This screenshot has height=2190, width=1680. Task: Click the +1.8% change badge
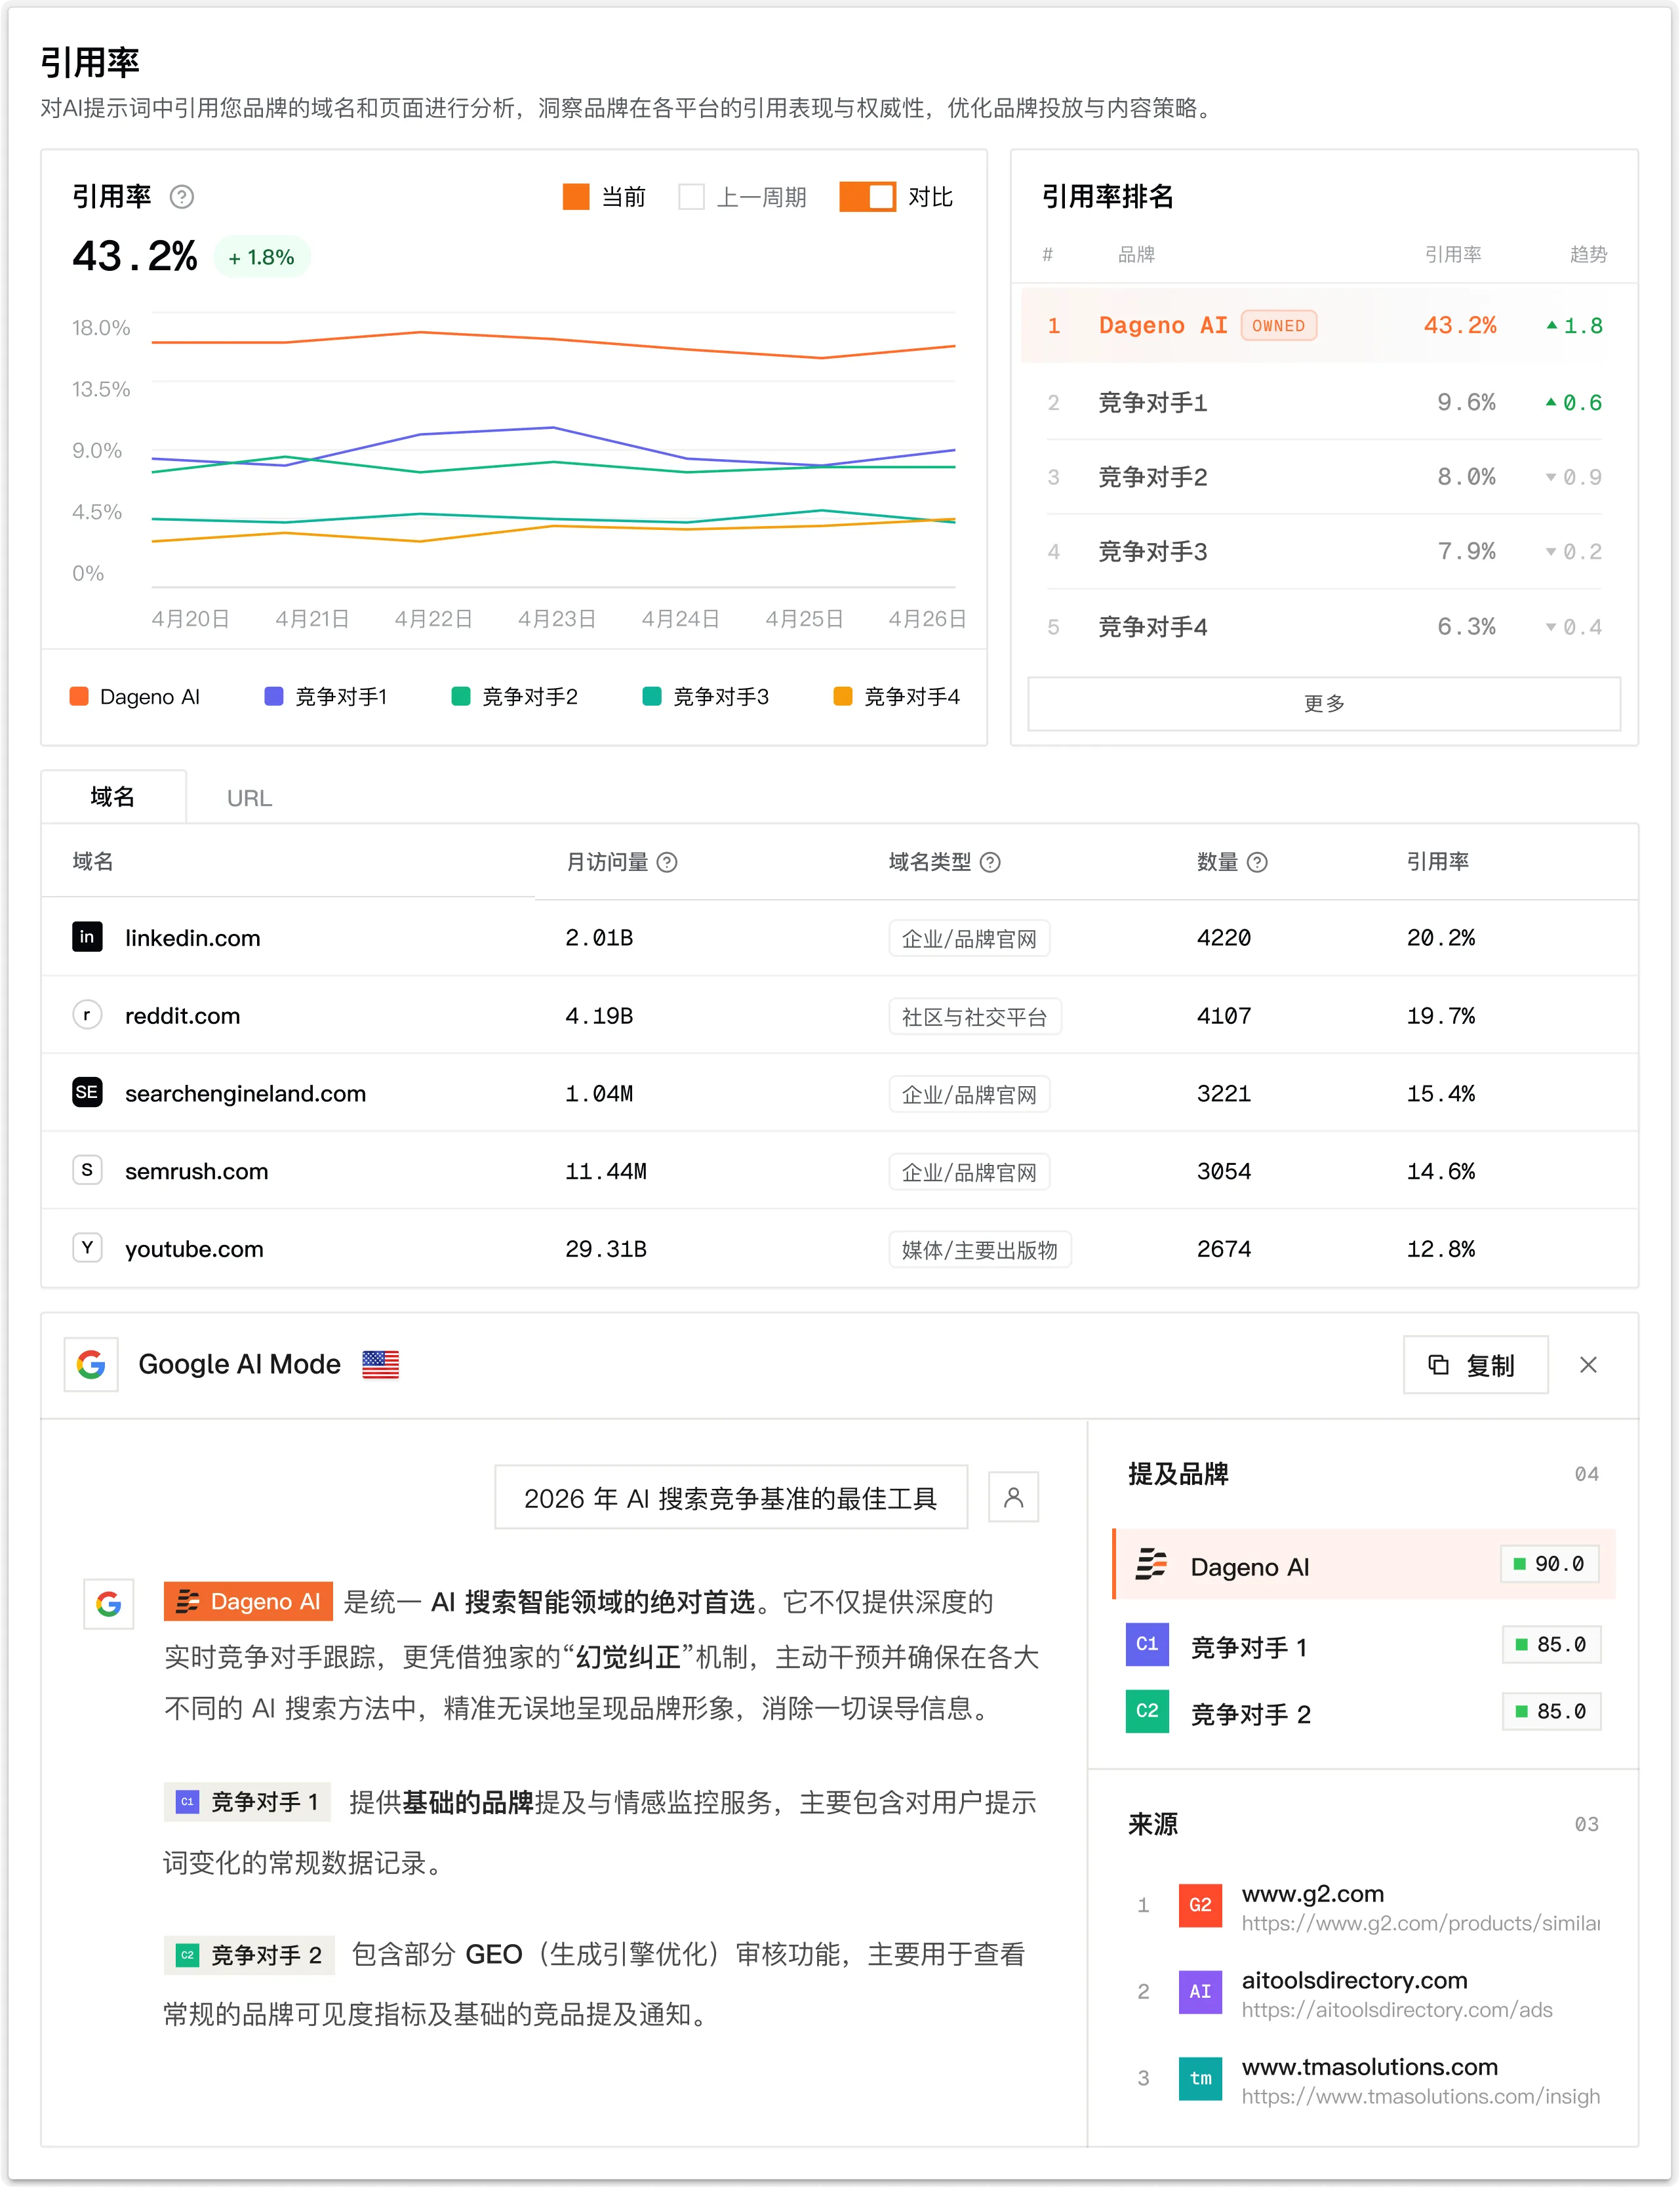point(262,257)
